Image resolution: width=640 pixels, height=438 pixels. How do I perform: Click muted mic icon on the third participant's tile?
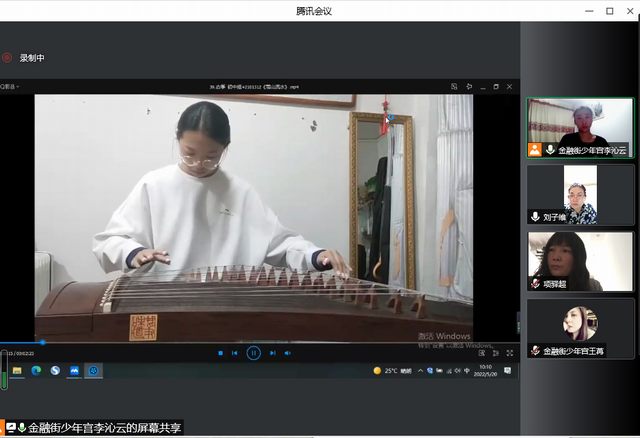click(535, 284)
